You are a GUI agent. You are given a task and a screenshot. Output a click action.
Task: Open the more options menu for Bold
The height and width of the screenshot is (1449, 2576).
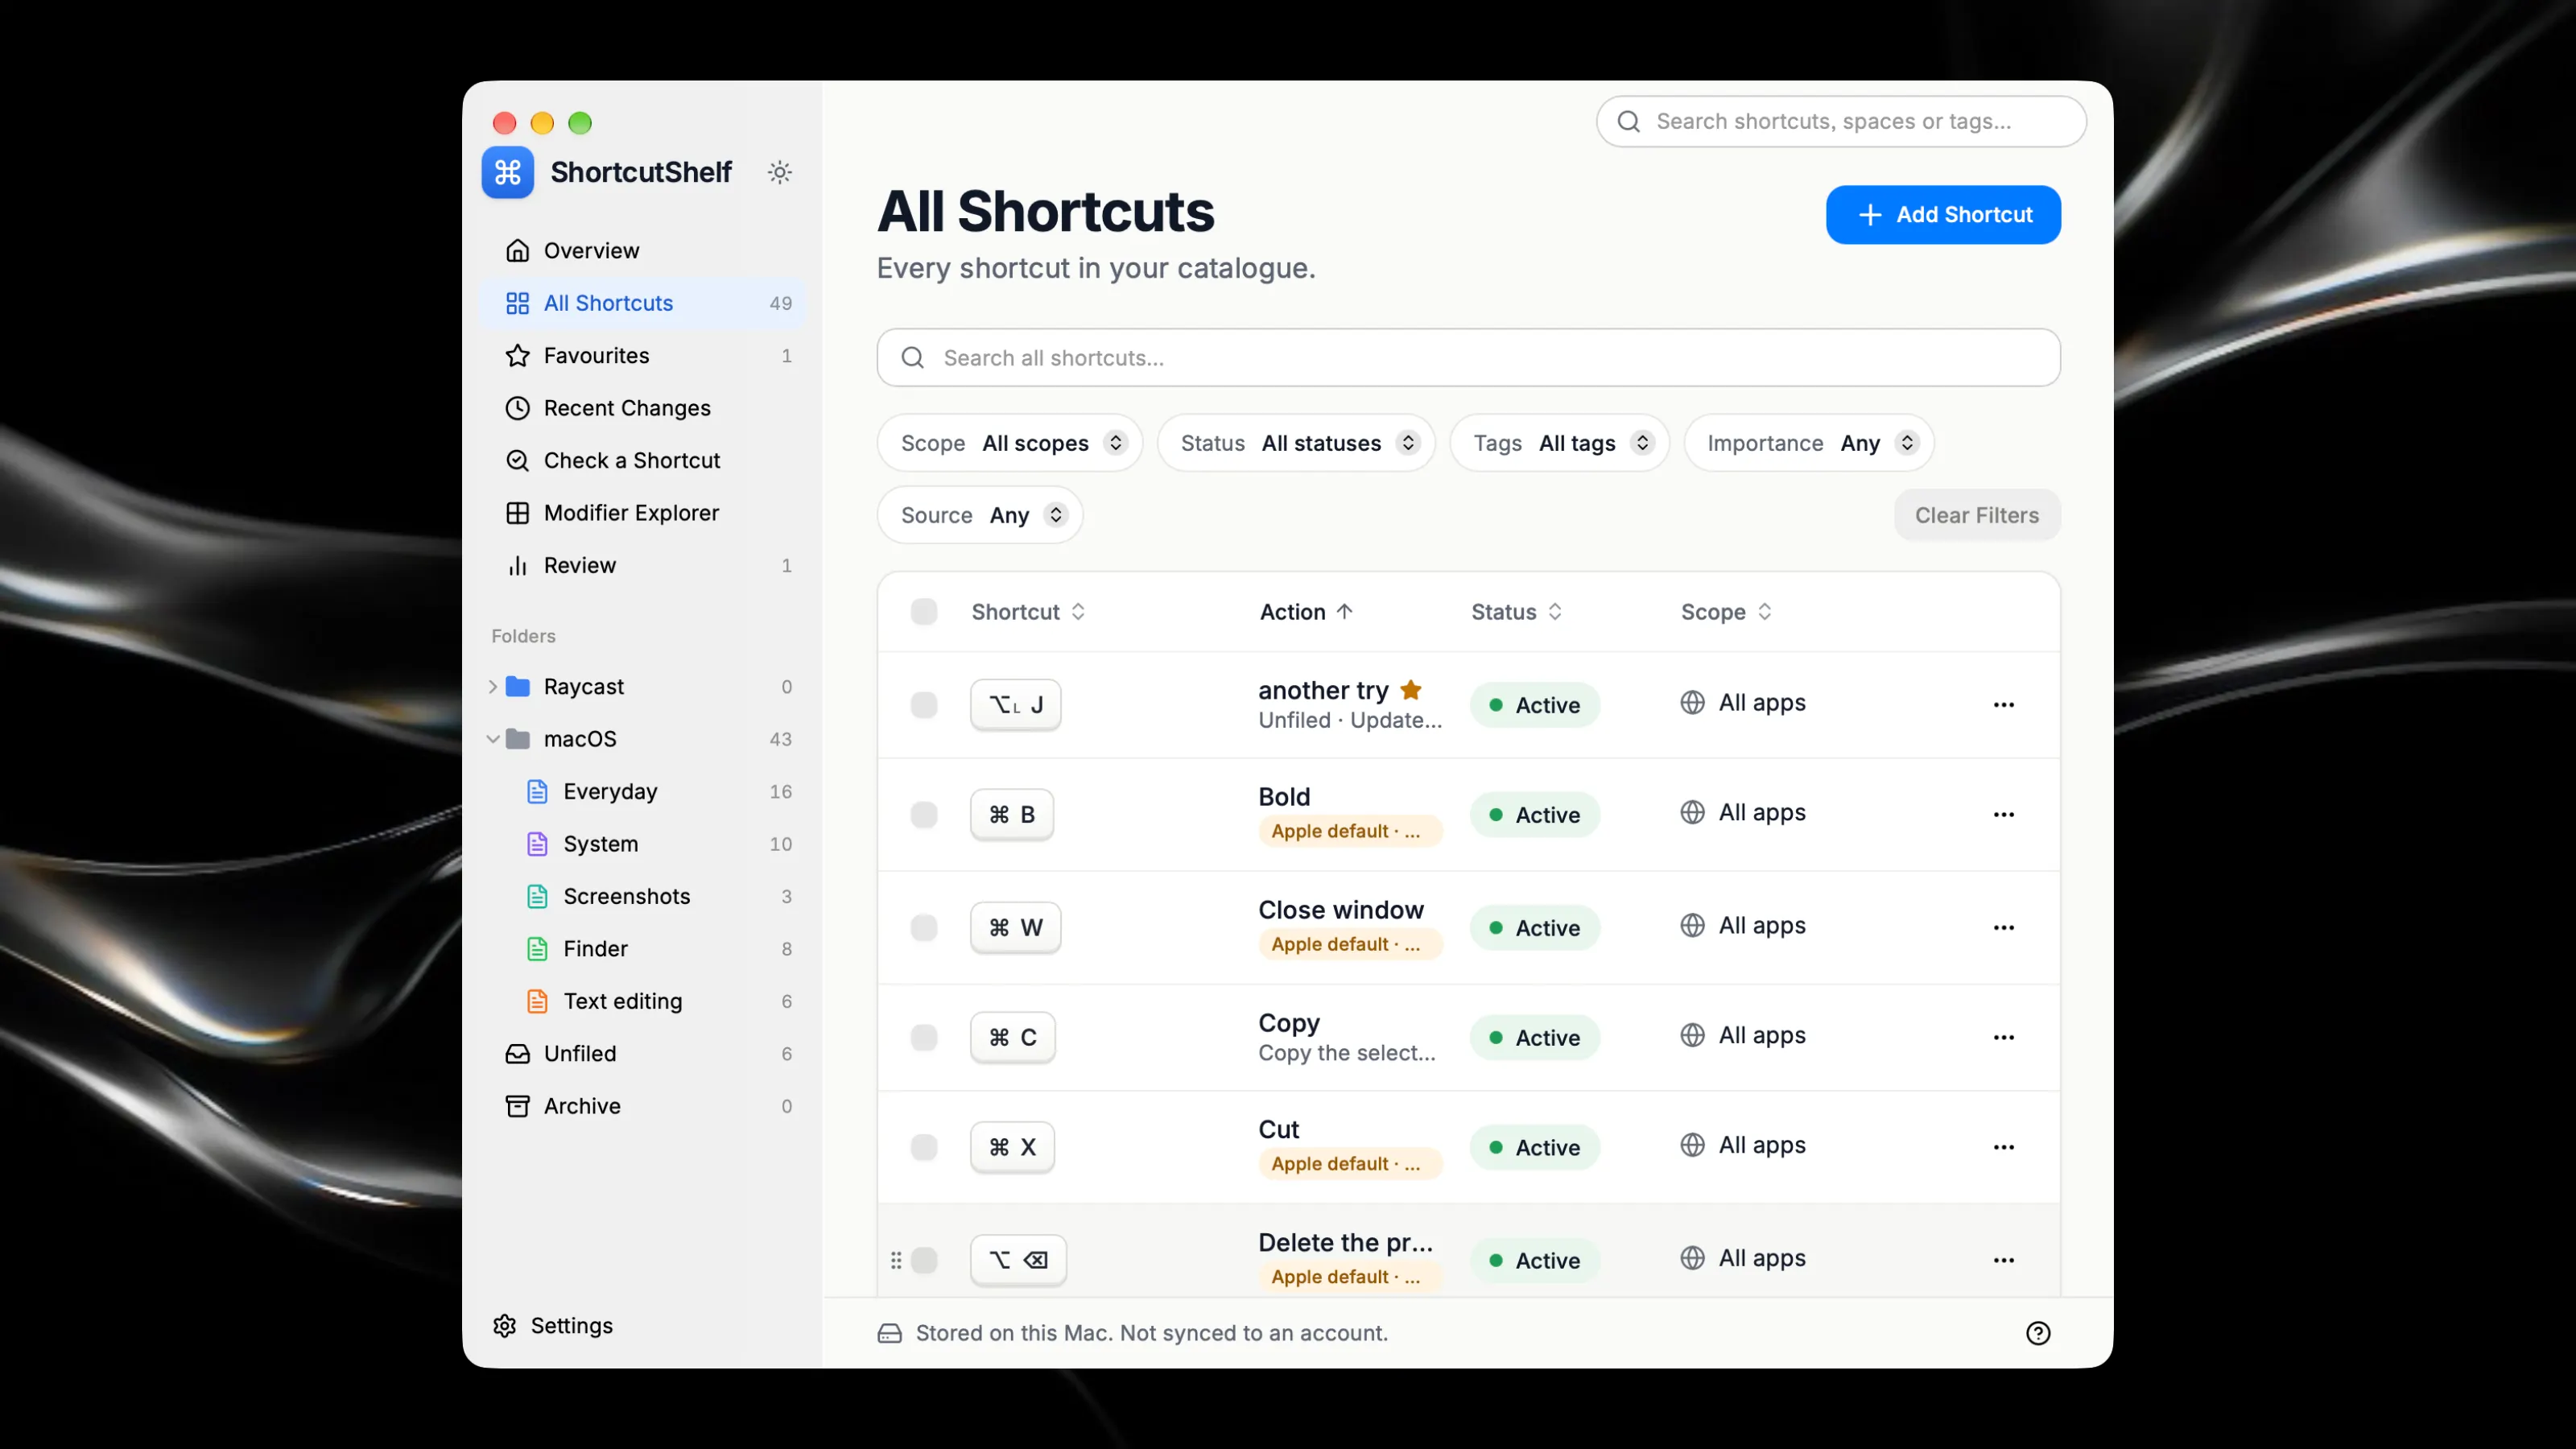click(2003, 814)
